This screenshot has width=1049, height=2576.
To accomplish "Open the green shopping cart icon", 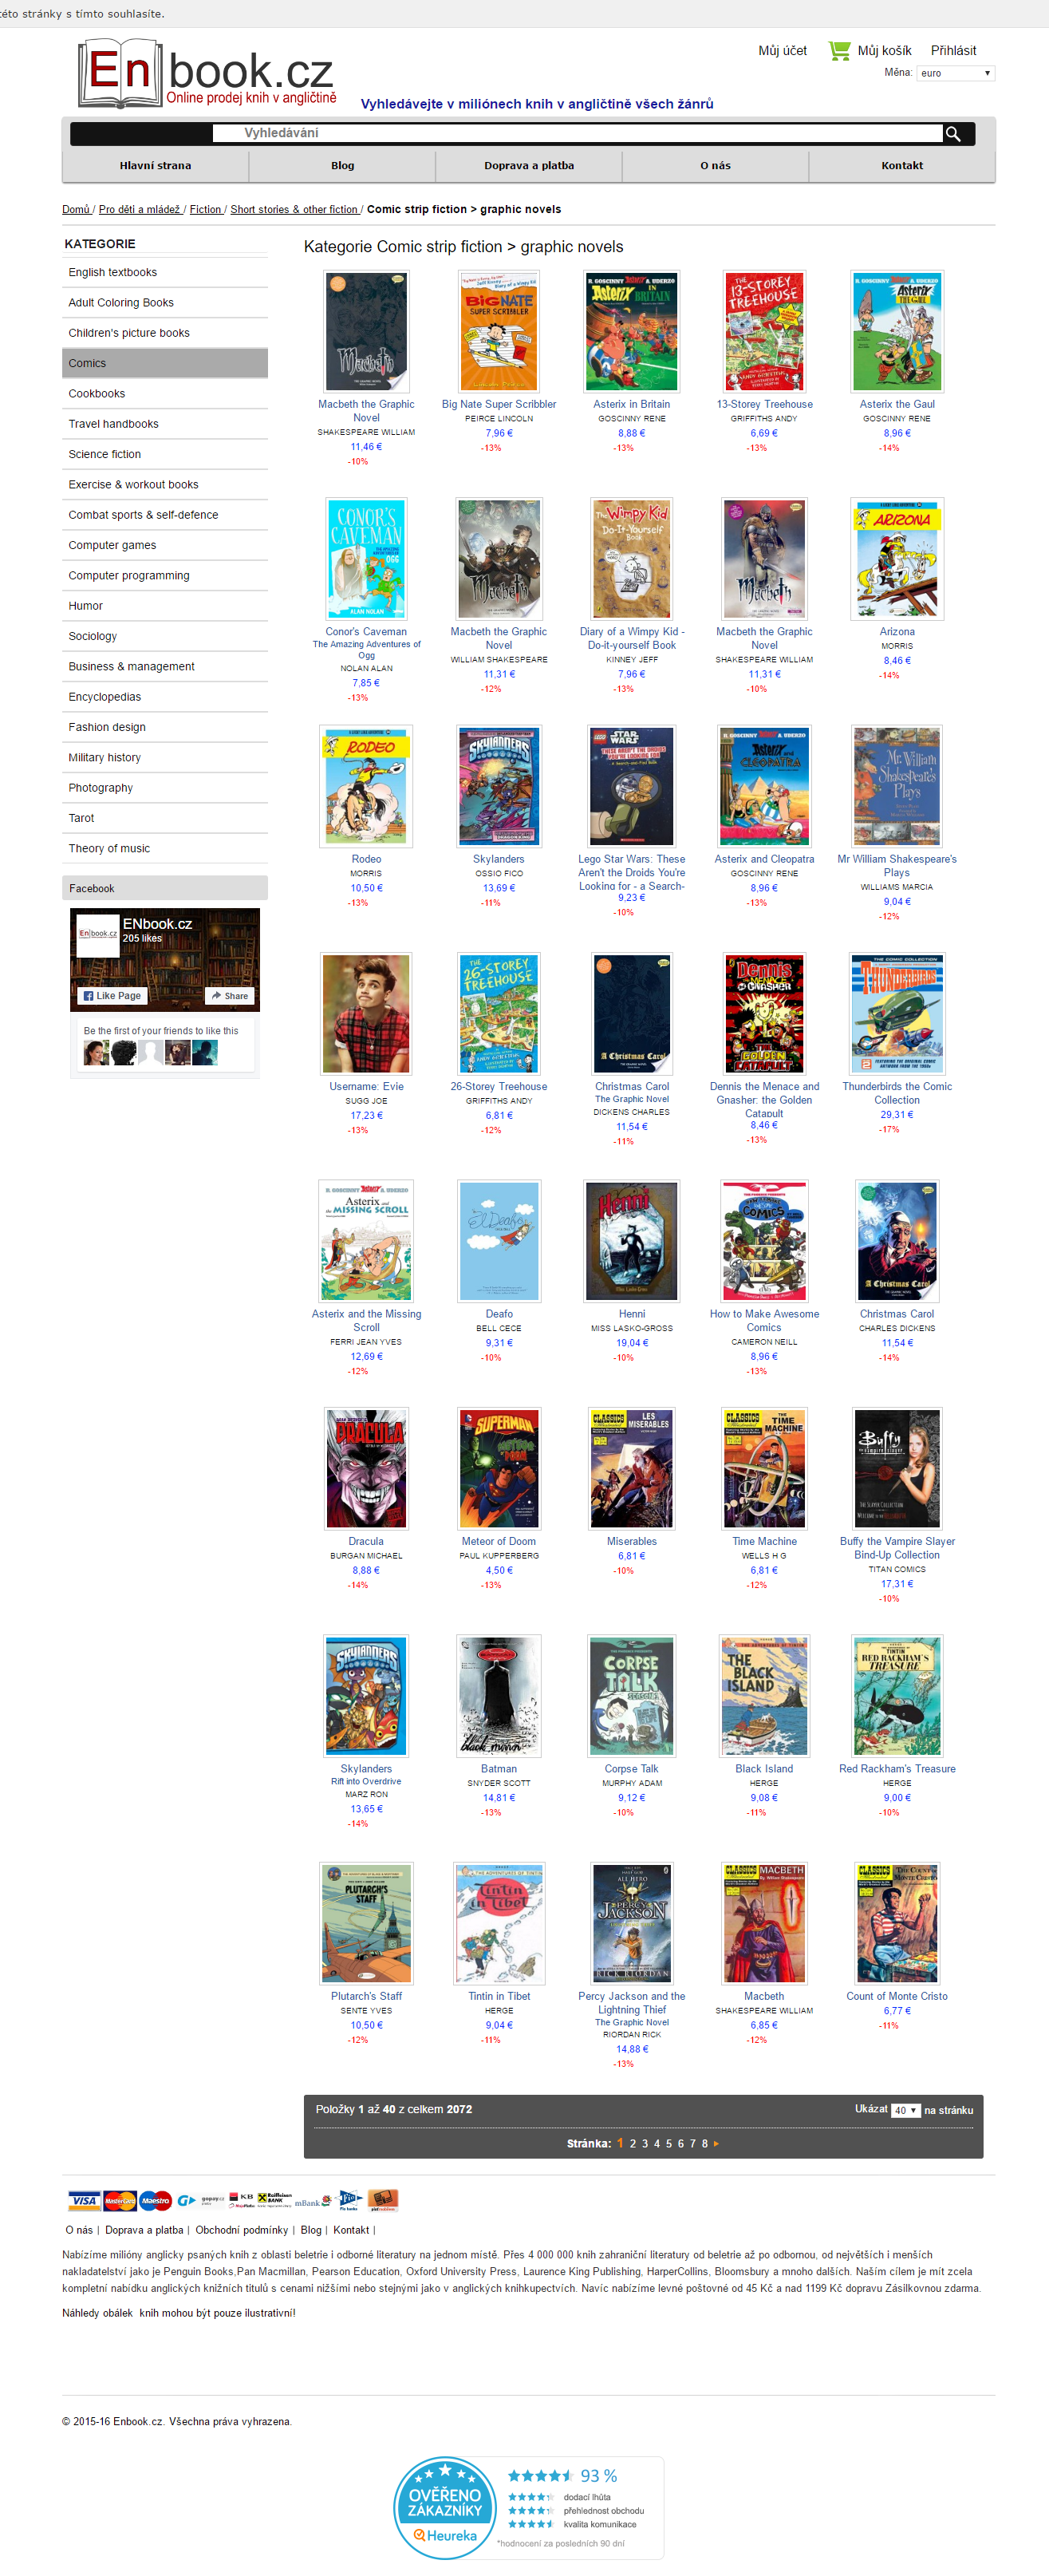I will 839,50.
